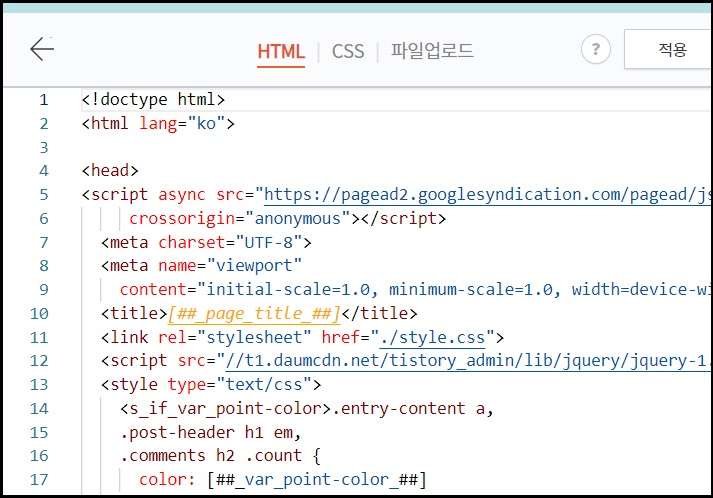Switch to the CSS tab

[348, 51]
